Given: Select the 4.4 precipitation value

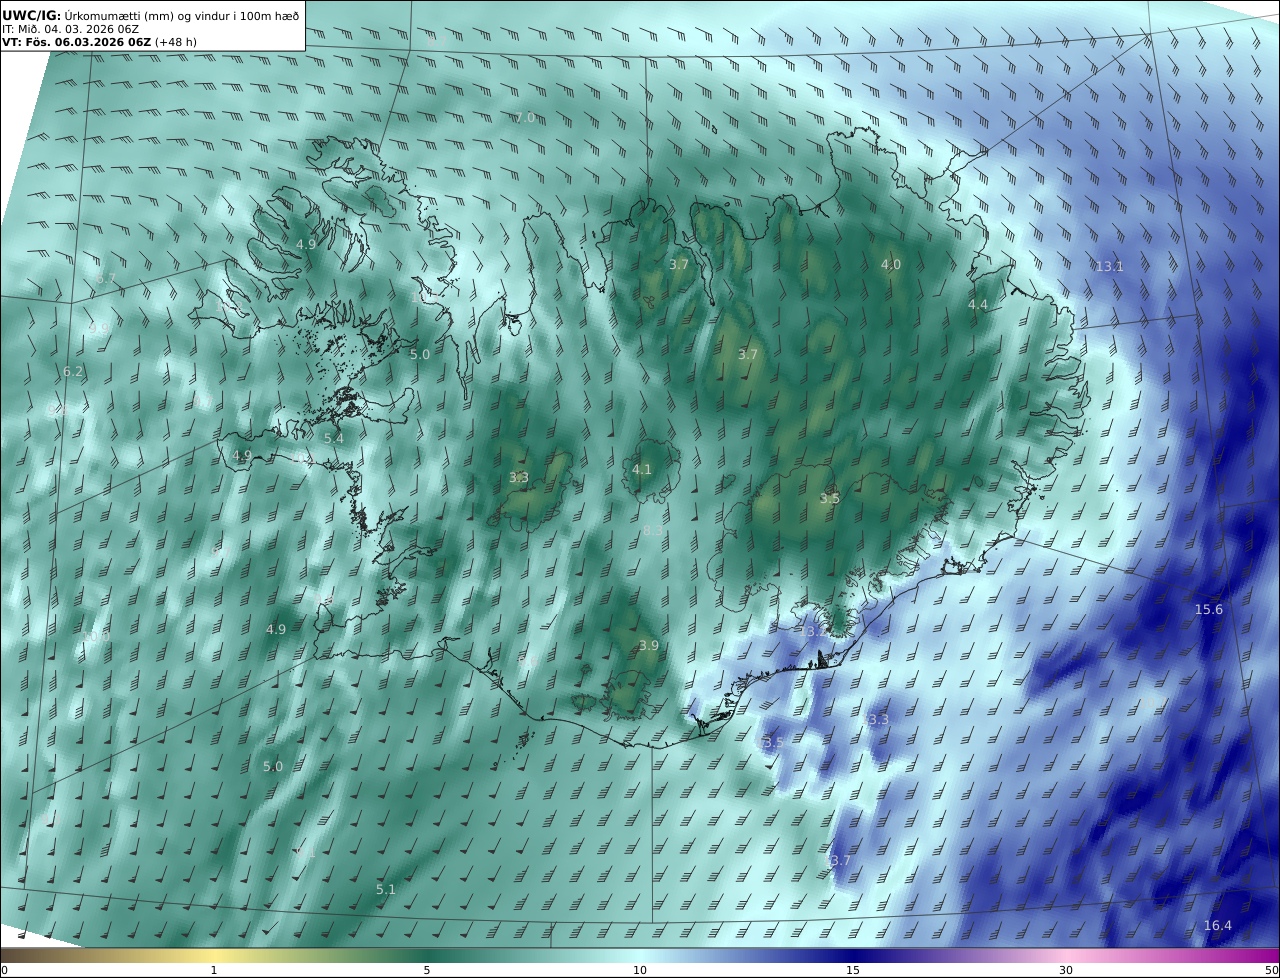Looking at the screenshot, I should point(977,305).
